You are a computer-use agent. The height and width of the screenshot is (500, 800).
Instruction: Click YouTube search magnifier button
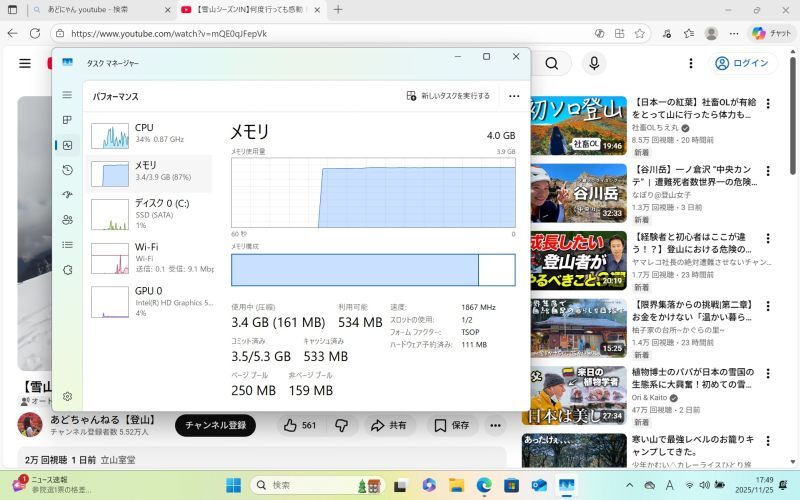(551, 63)
